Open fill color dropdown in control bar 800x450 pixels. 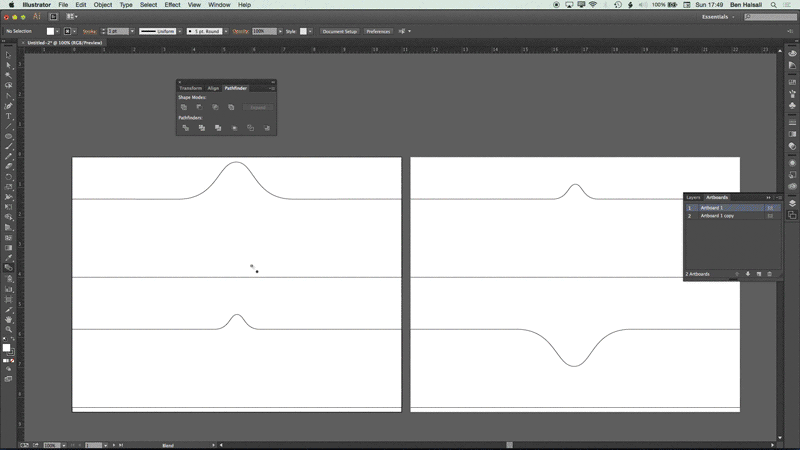click(57, 31)
